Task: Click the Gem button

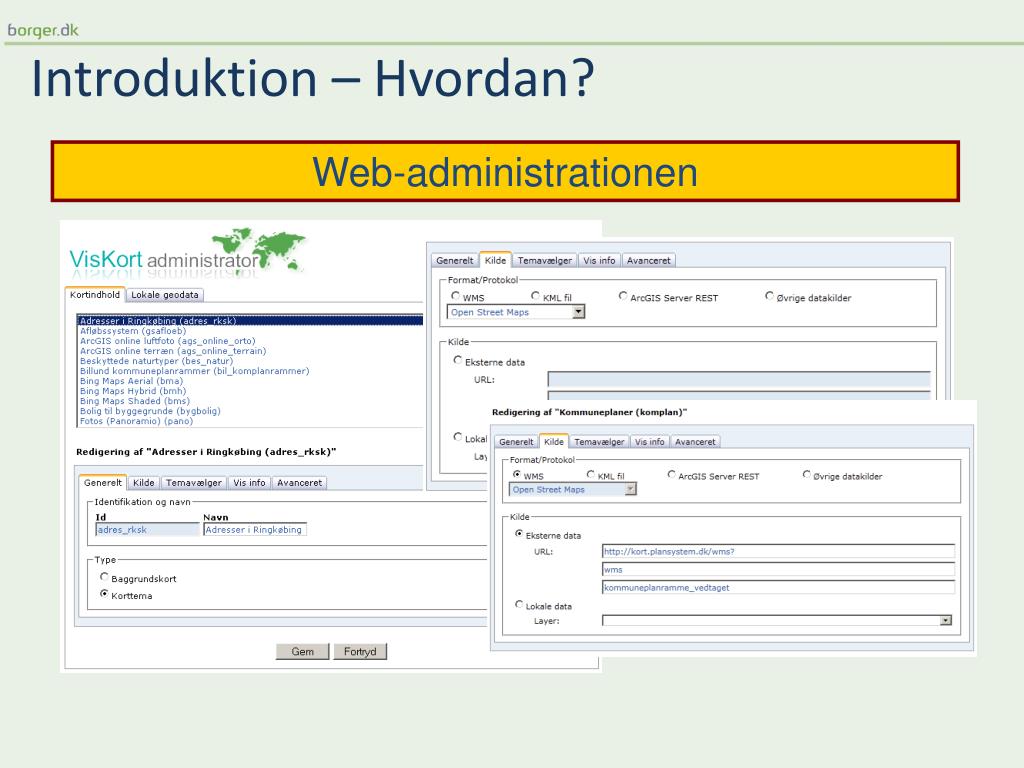Action: [302, 652]
